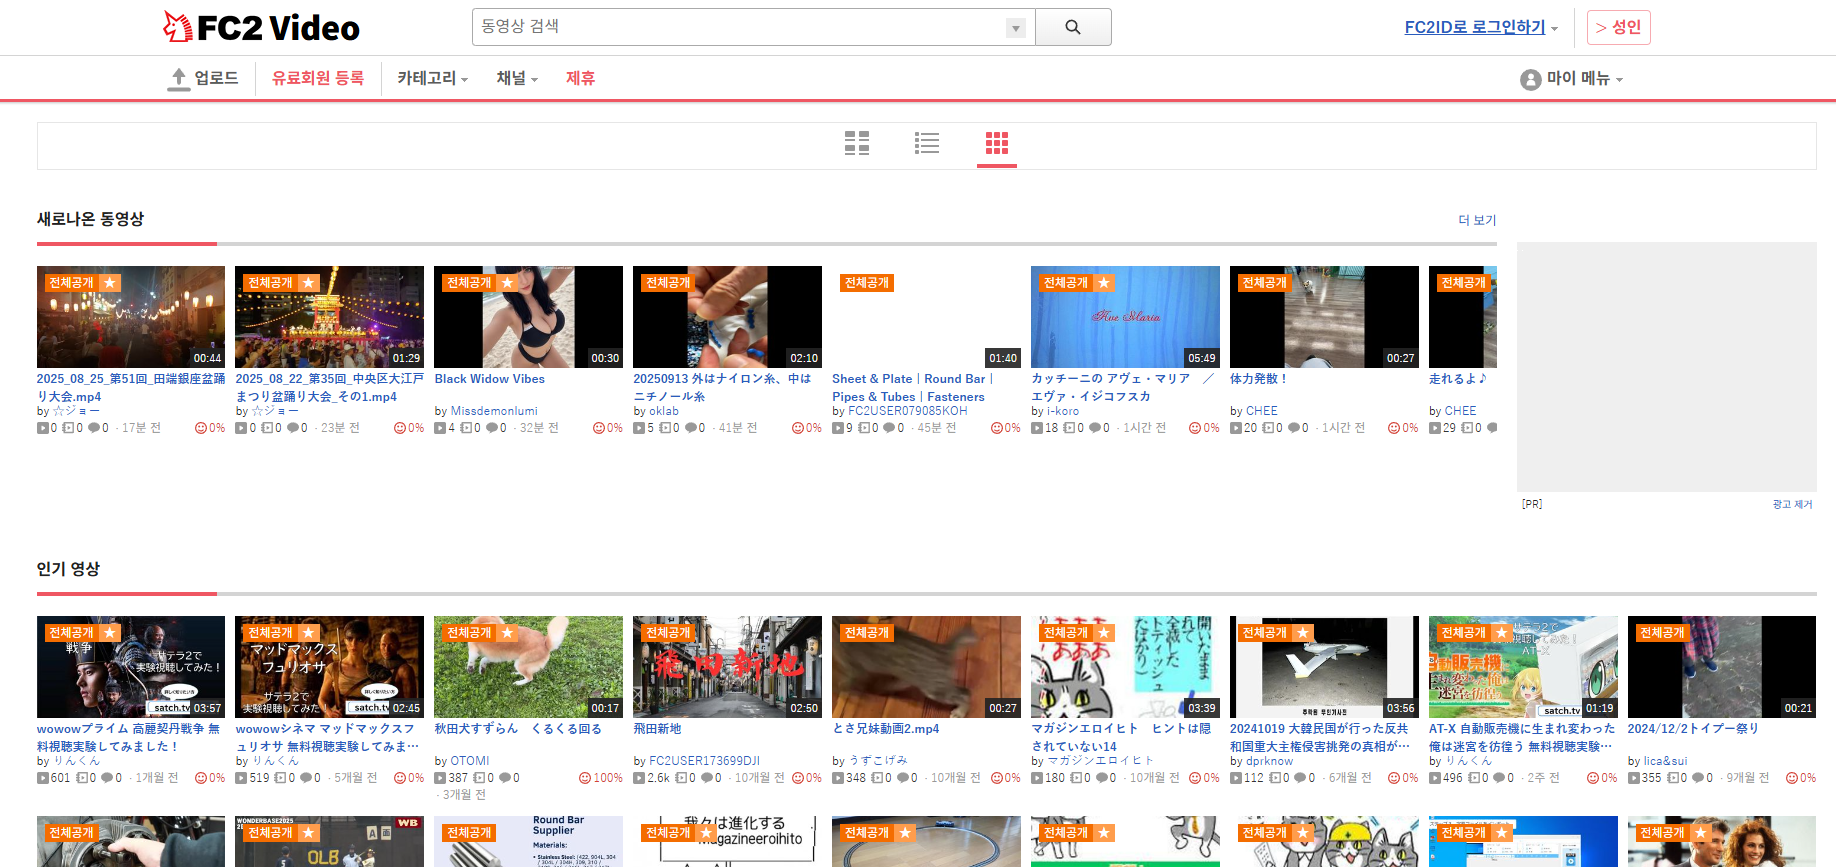
Task: Click rating face icon under dprknow video
Action: [x=1393, y=778]
